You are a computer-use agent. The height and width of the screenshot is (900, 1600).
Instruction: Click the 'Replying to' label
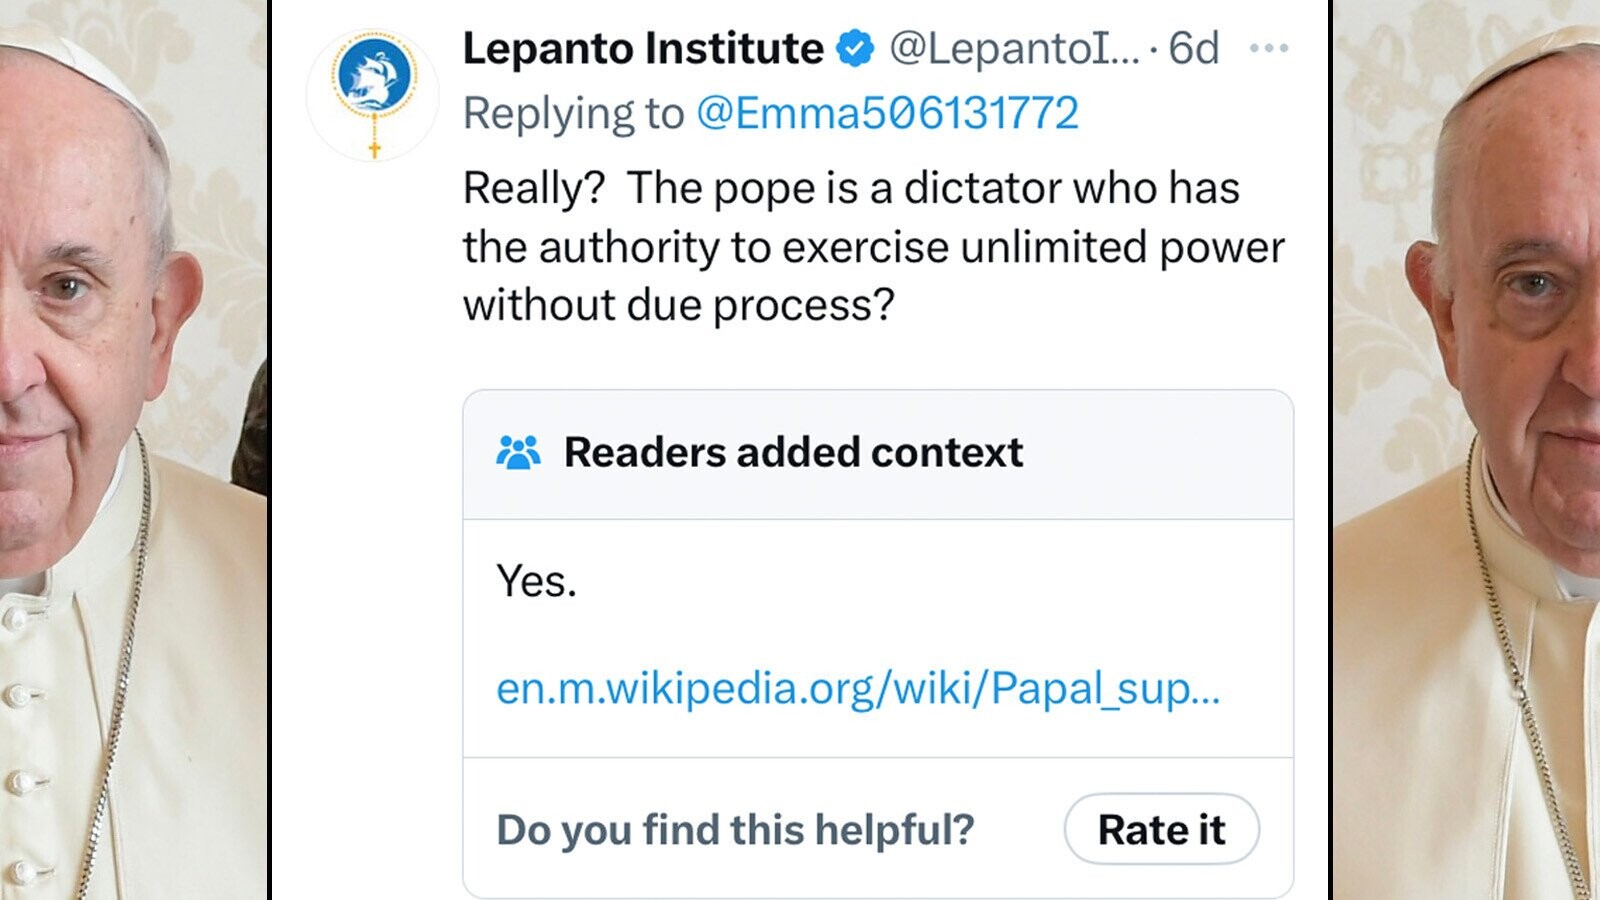(x=573, y=113)
